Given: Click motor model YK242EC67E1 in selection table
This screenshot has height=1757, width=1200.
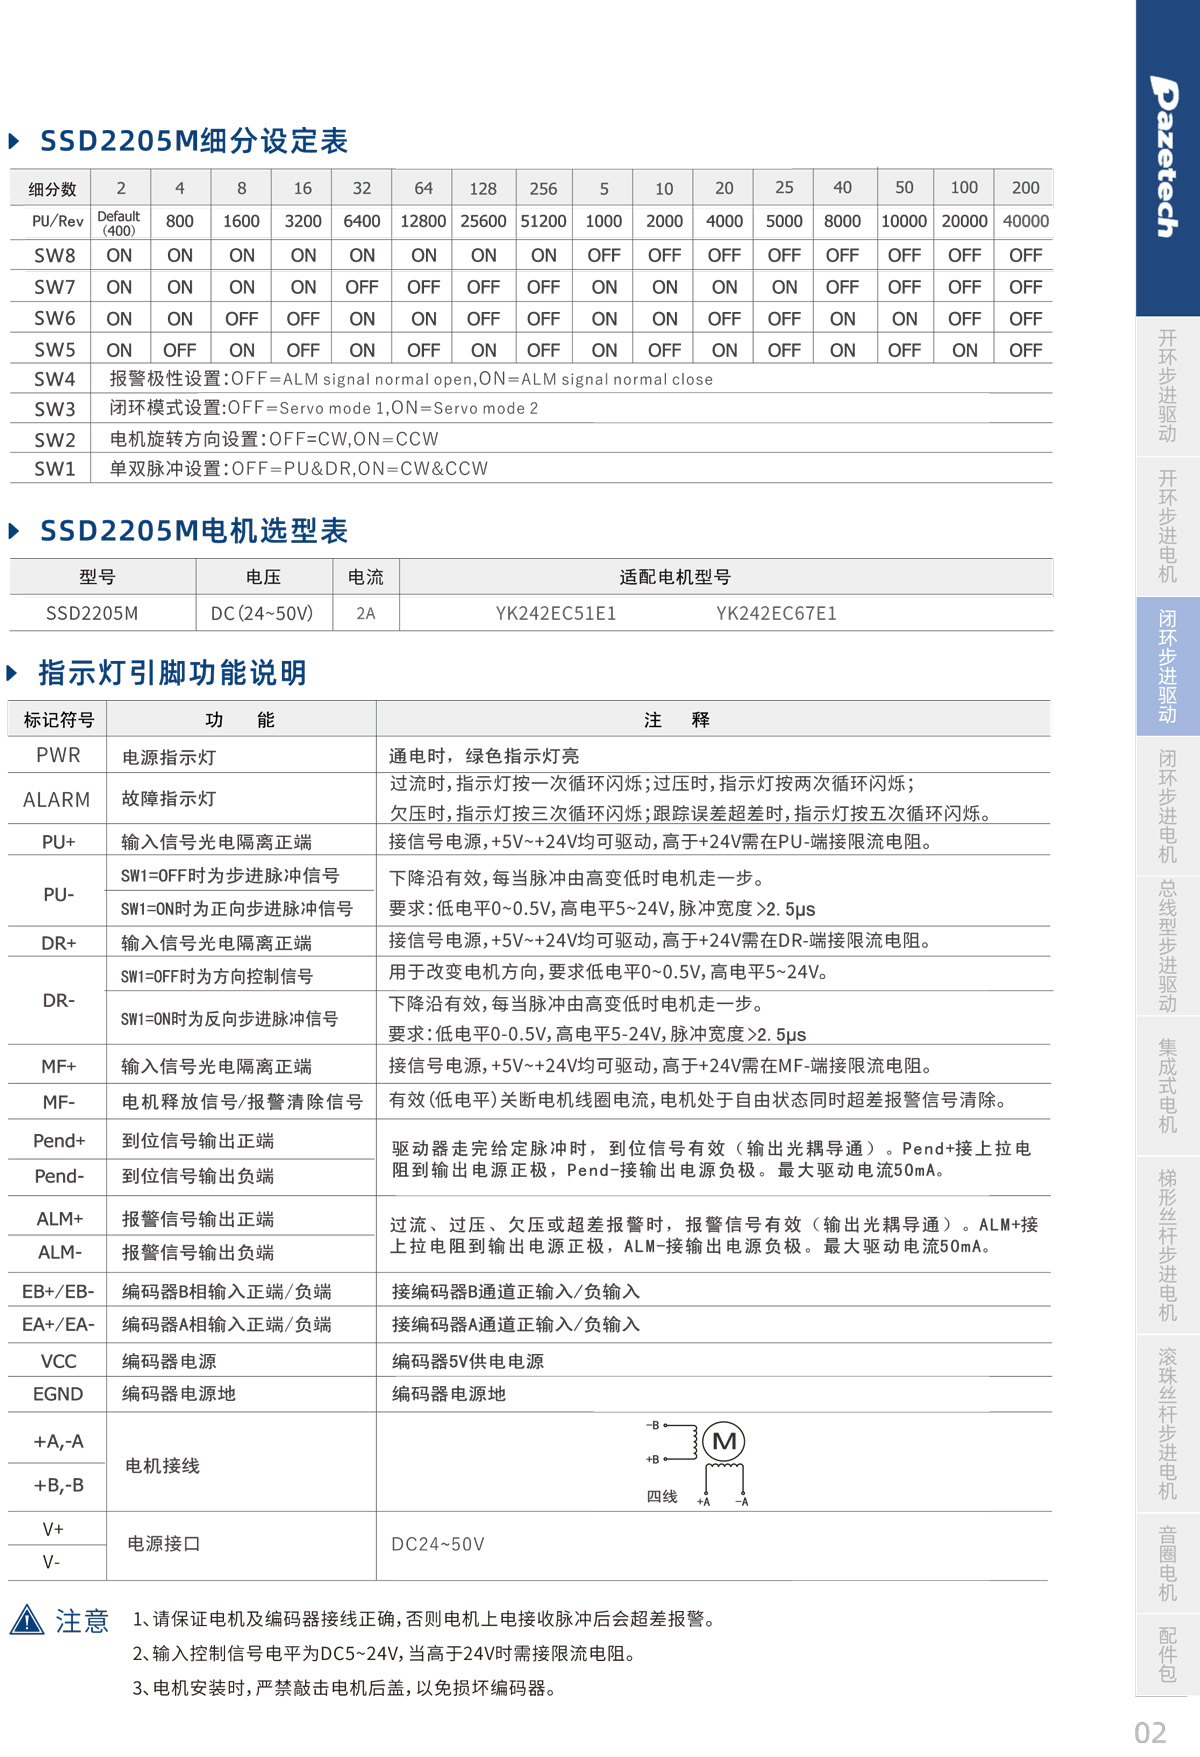Looking at the screenshot, I should pos(776,613).
